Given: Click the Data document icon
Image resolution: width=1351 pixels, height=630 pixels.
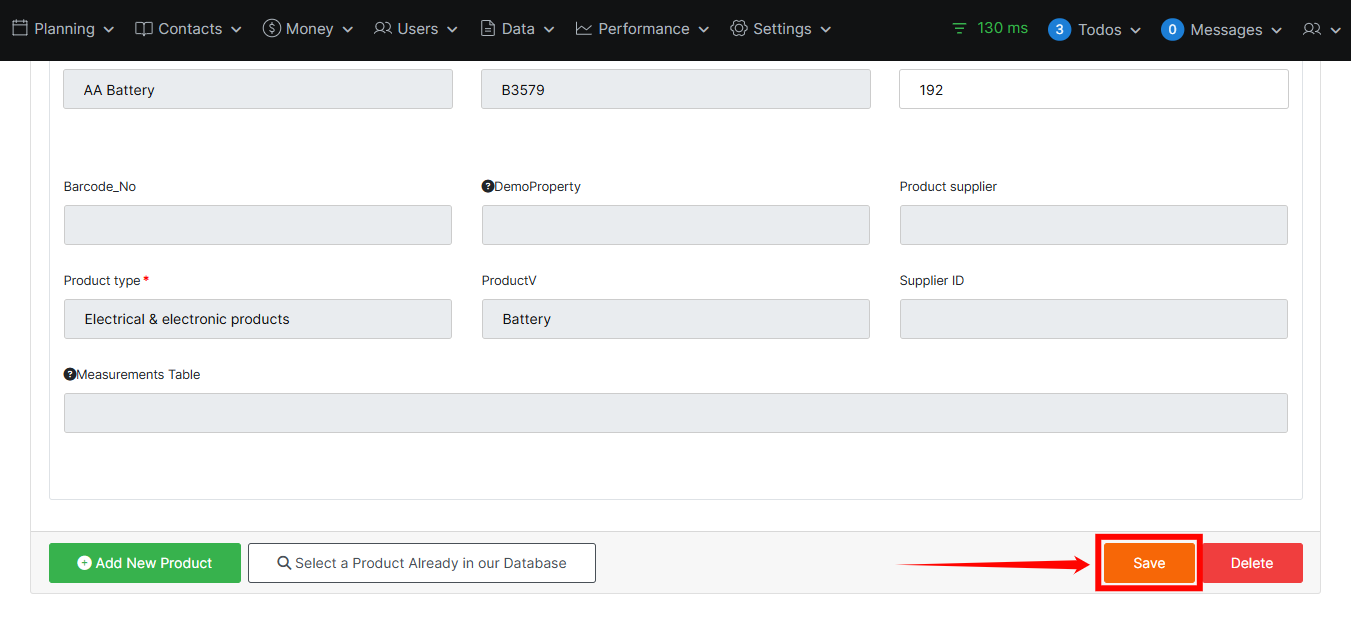Looking at the screenshot, I should pos(488,29).
